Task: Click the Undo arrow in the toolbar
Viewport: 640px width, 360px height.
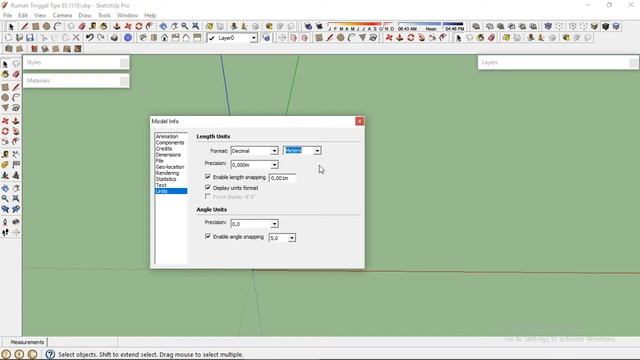Action: click(89, 38)
